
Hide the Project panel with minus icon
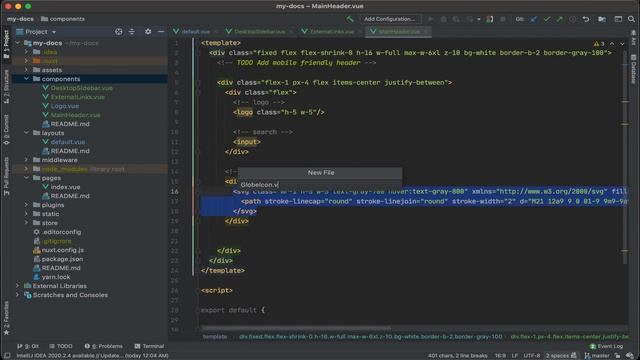click(x=161, y=31)
